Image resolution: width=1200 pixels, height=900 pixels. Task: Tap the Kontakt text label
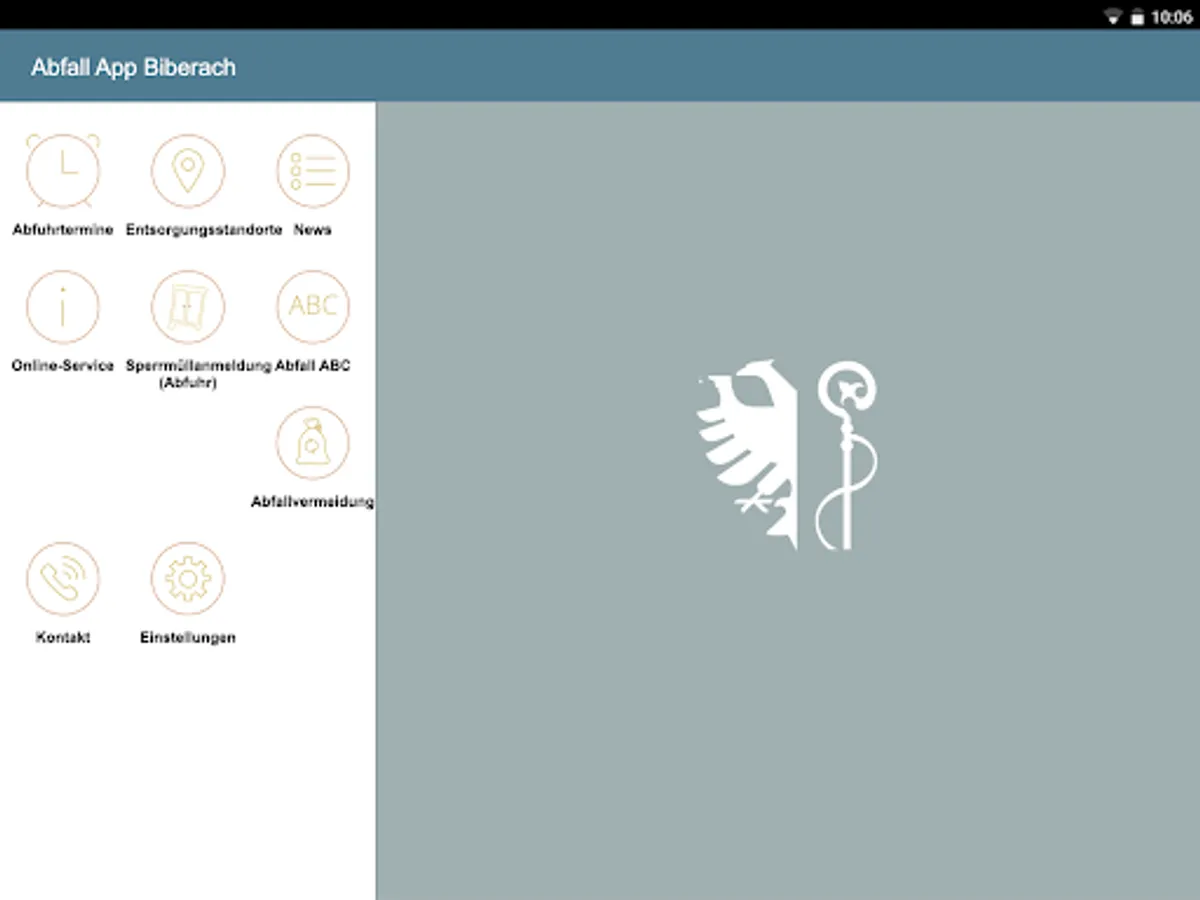pyautogui.click(x=63, y=637)
